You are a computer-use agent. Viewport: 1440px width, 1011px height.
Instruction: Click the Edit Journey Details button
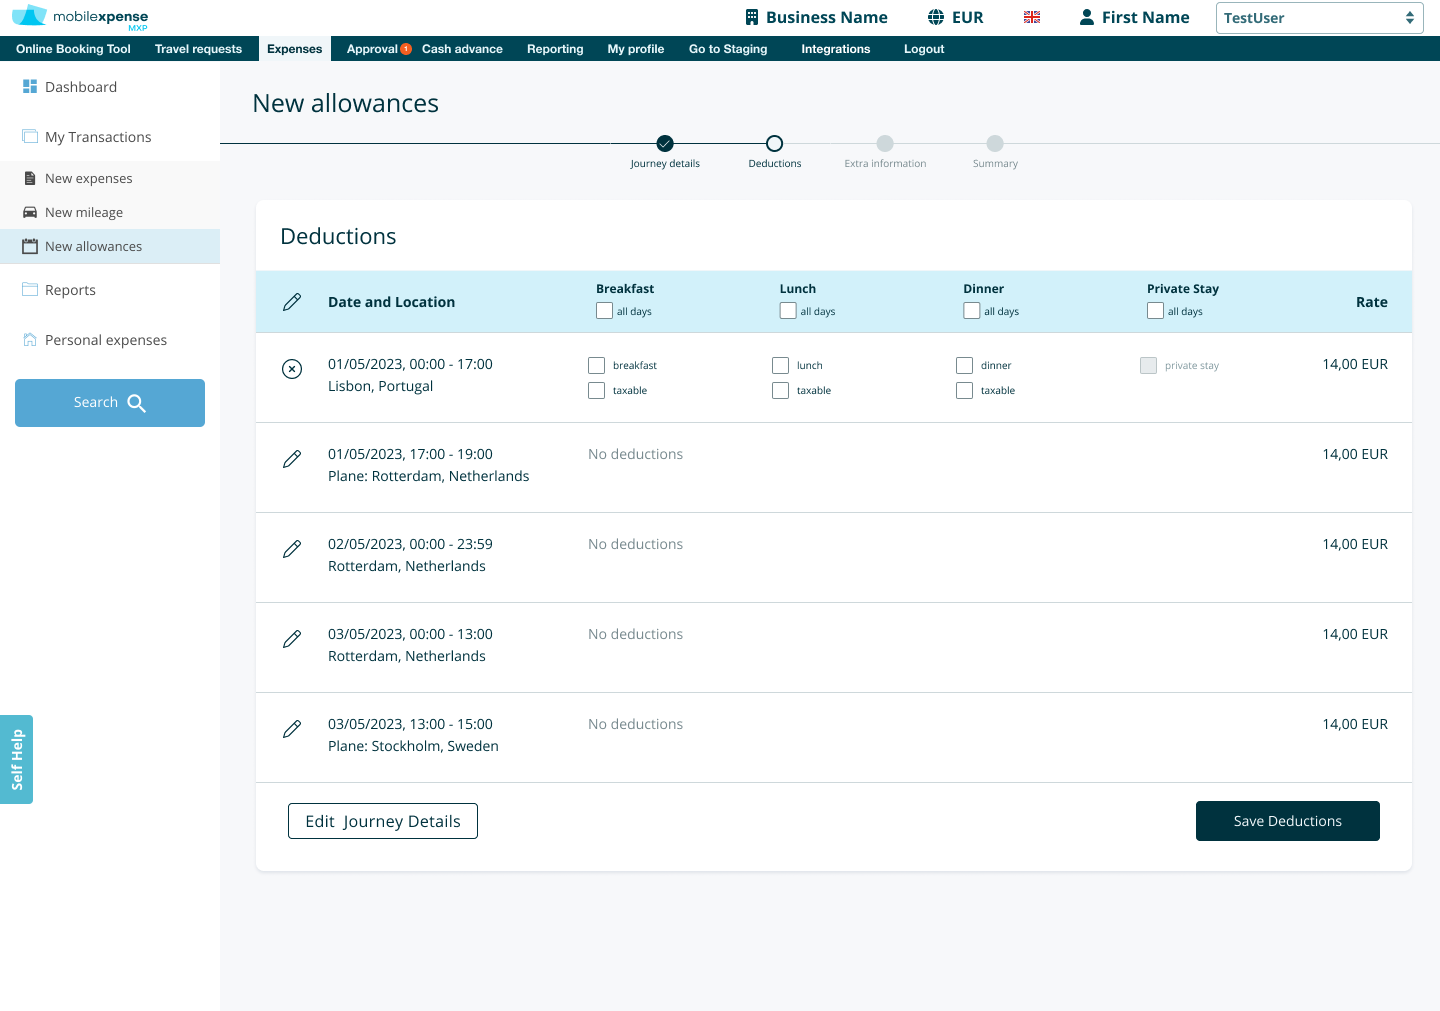point(383,821)
